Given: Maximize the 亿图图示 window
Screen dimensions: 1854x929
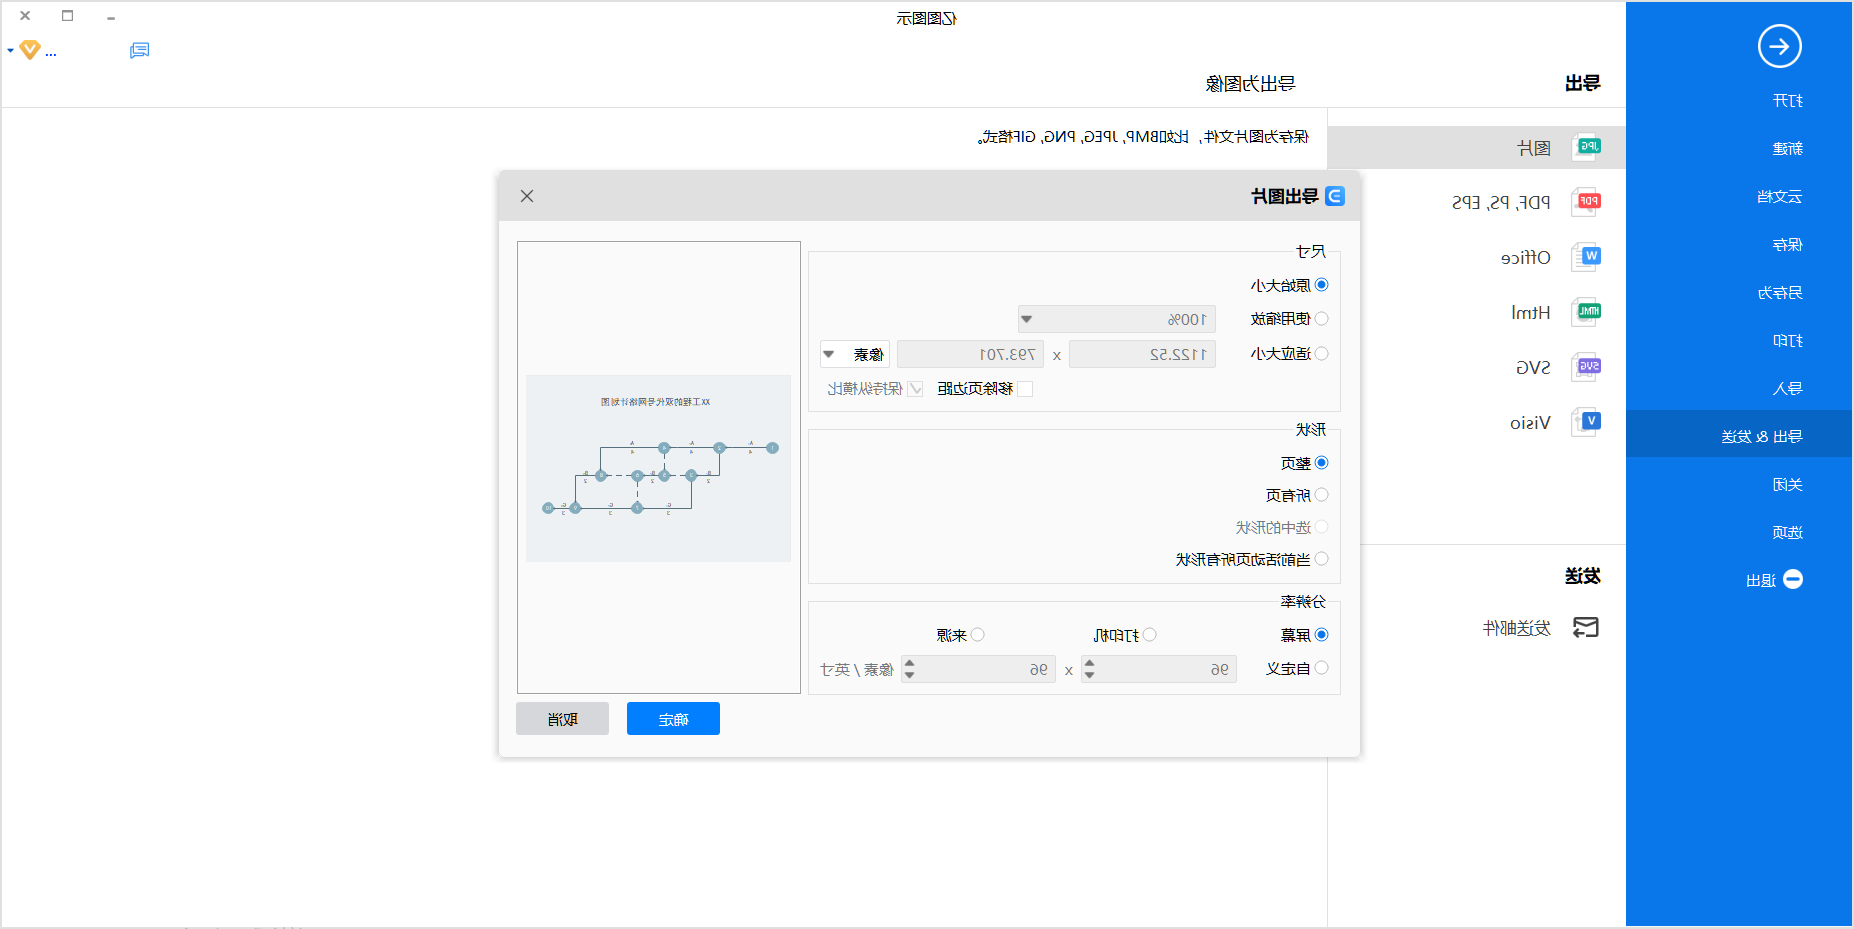Looking at the screenshot, I should tap(68, 16).
